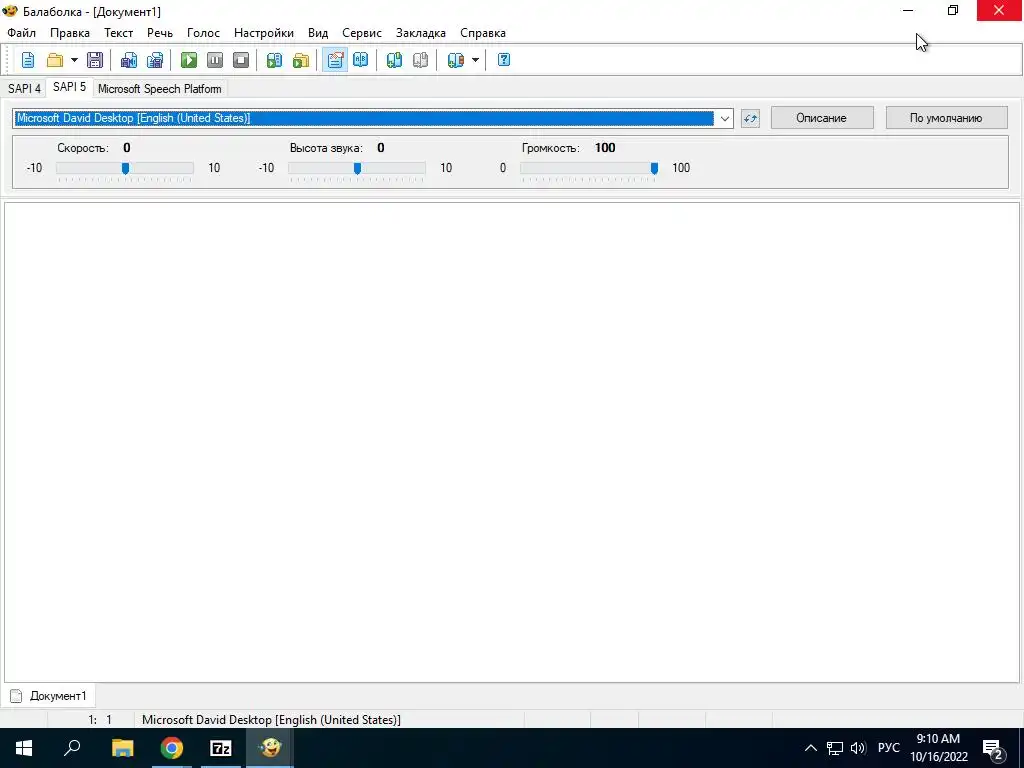Select the SAPI 5 tab
The image size is (1024, 768).
(x=69, y=88)
